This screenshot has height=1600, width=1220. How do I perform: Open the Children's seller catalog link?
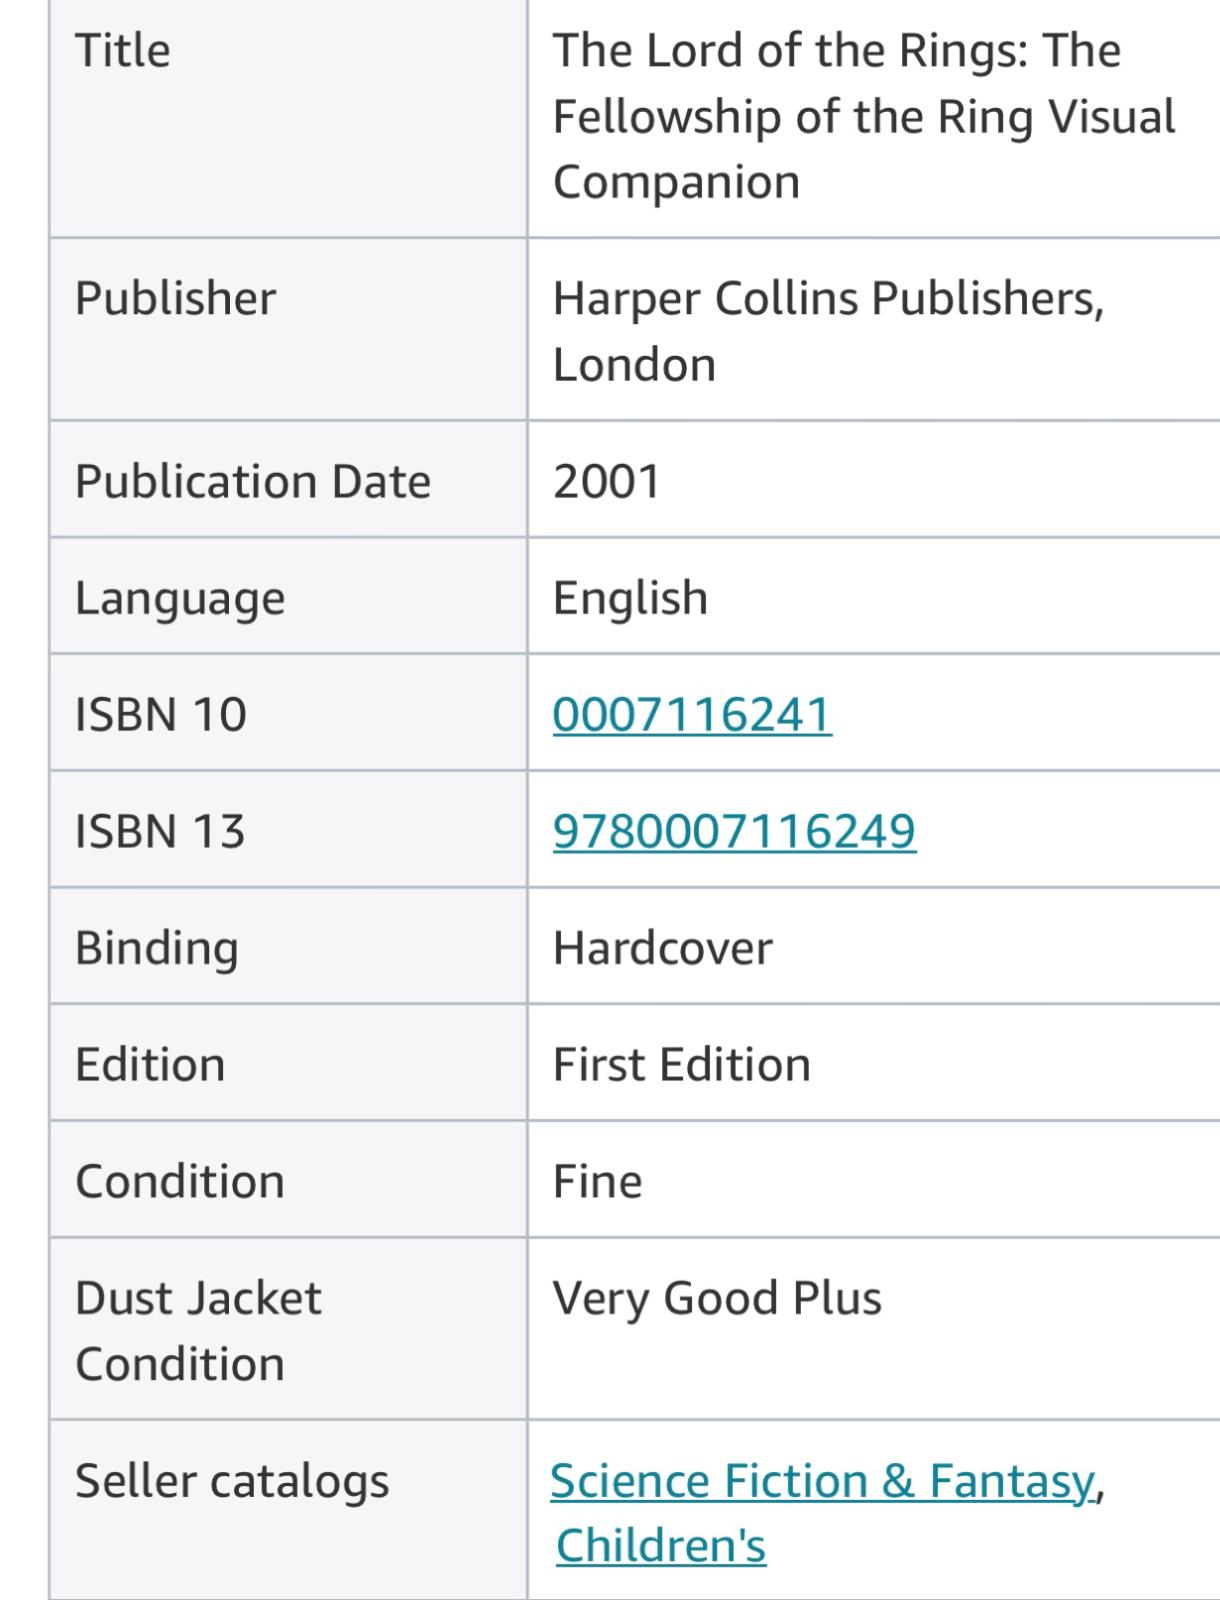pos(661,1545)
